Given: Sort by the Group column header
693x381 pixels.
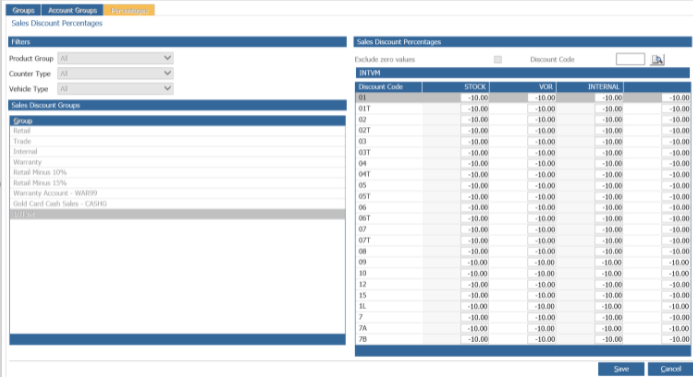Looking at the screenshot, I should click(x=177, y=121).
